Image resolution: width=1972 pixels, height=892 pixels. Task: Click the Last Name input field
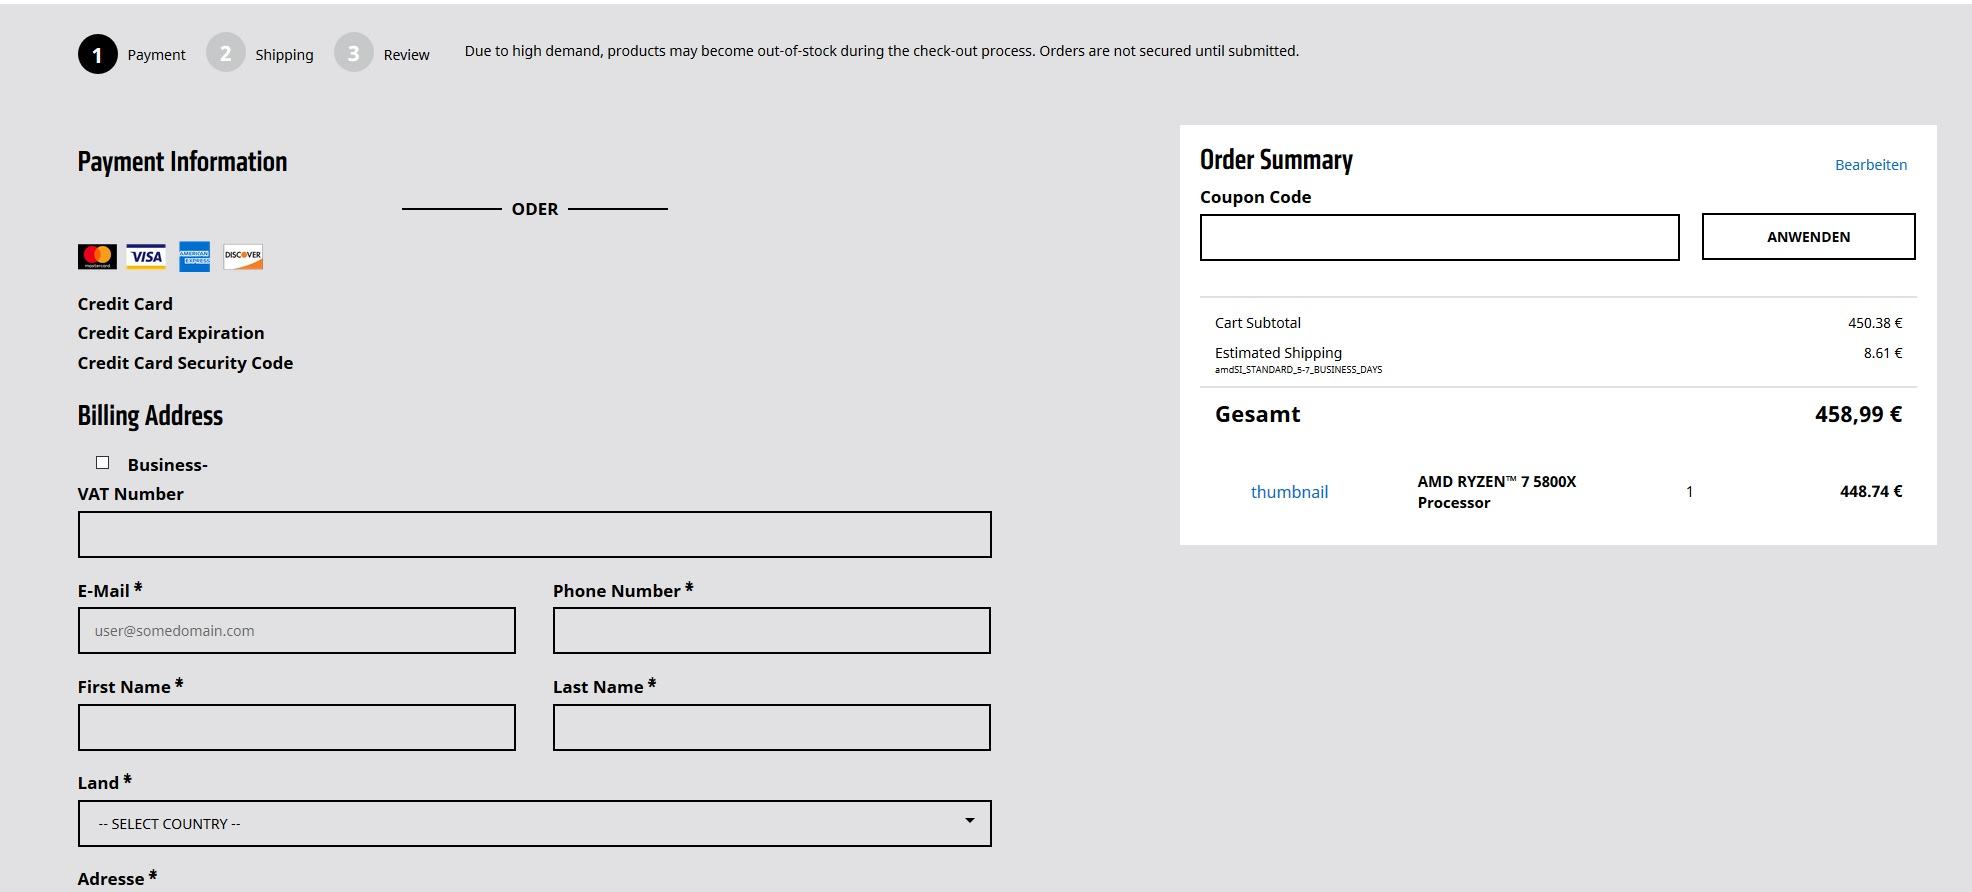pos(771,727)
